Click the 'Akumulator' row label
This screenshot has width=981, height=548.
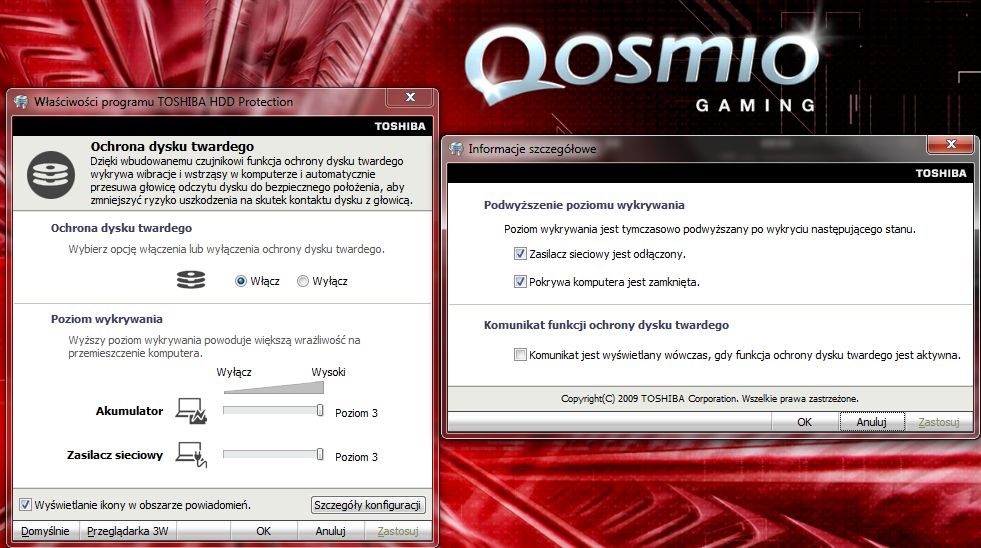[129, 411]
